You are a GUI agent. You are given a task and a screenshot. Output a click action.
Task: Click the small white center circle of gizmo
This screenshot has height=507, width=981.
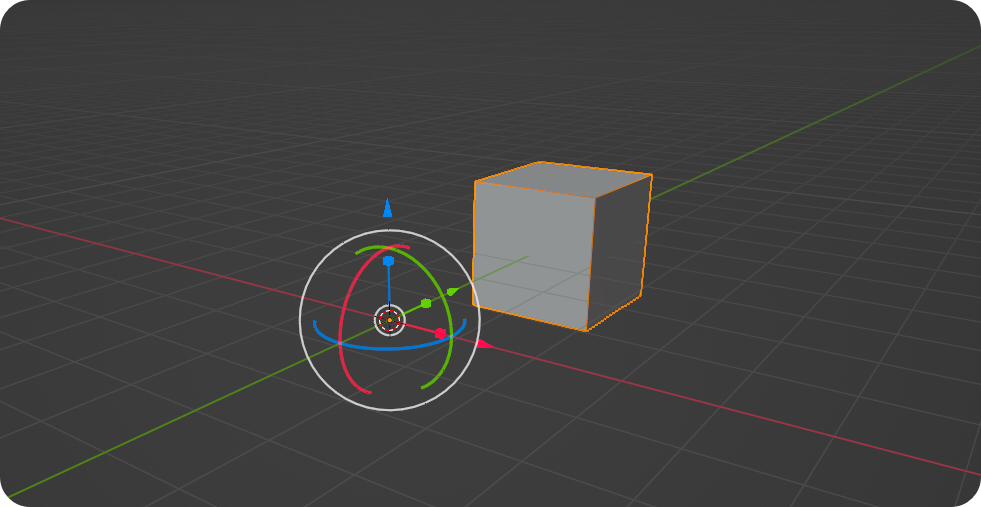point(389,320)
